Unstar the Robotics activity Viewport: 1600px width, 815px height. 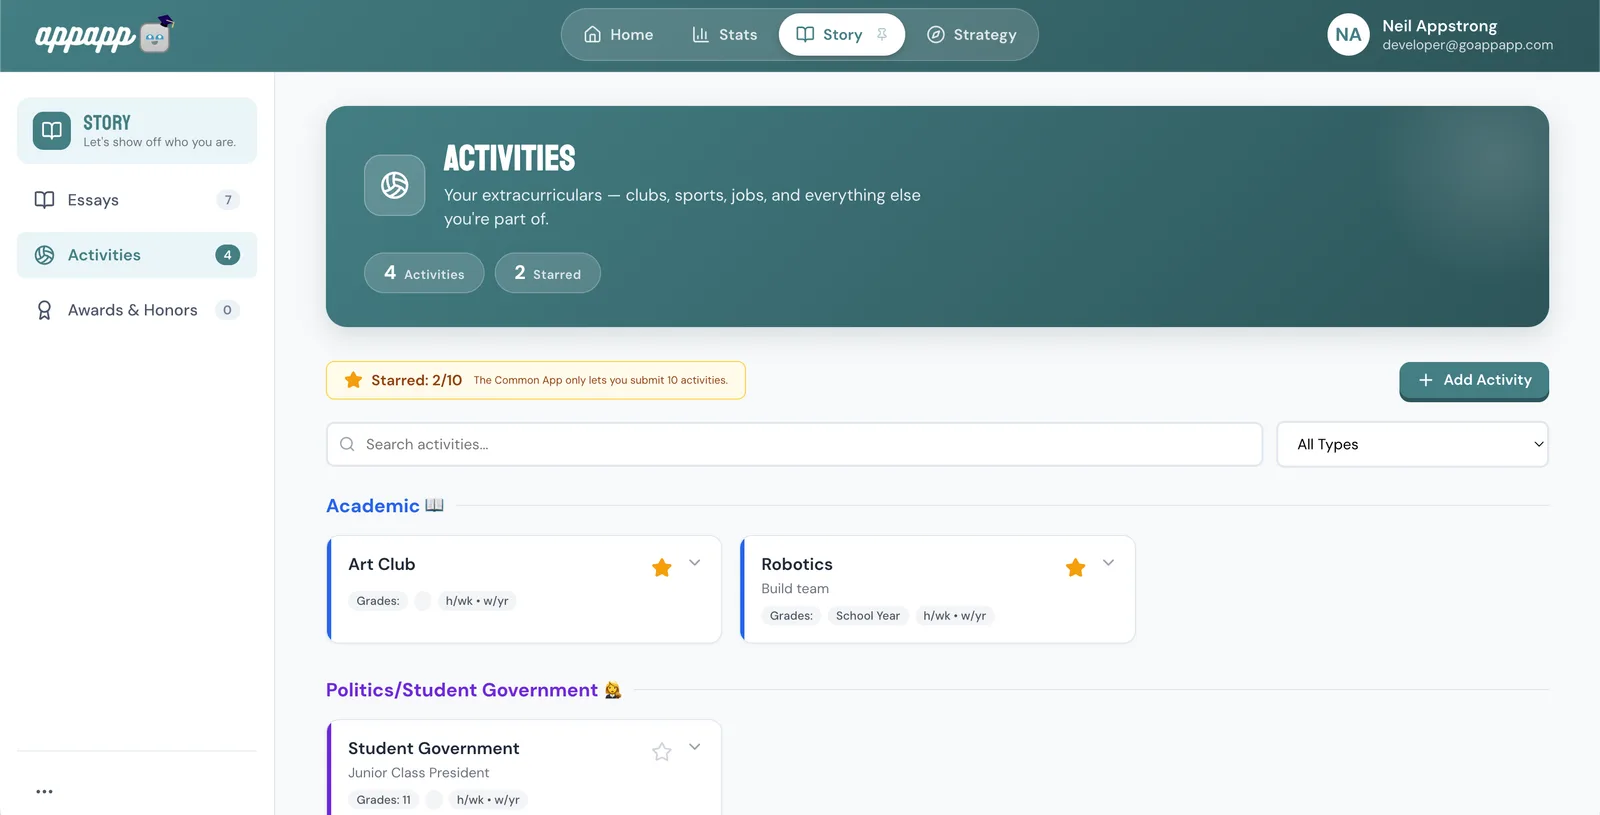click(x=1076, y=568)
